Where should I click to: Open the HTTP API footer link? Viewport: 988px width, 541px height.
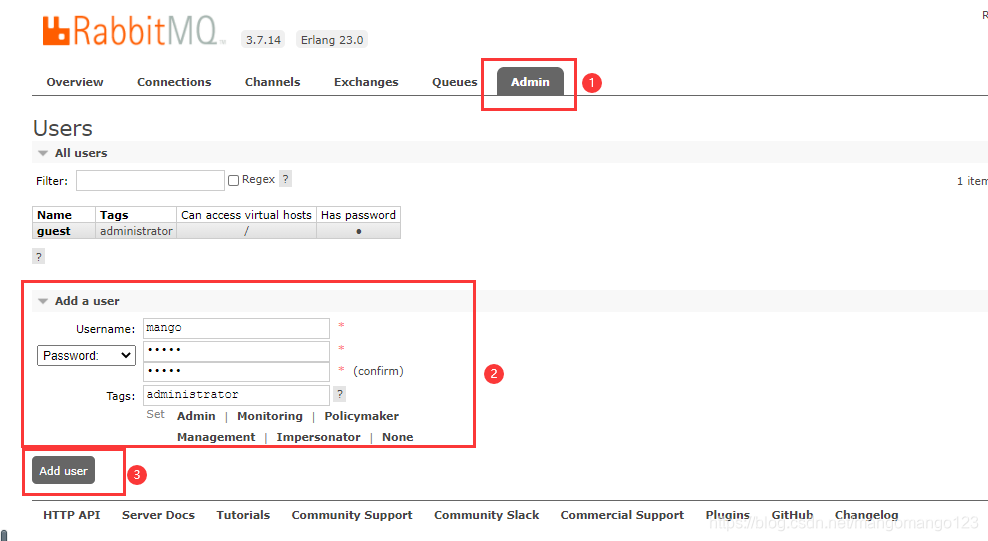click(72, 515)
